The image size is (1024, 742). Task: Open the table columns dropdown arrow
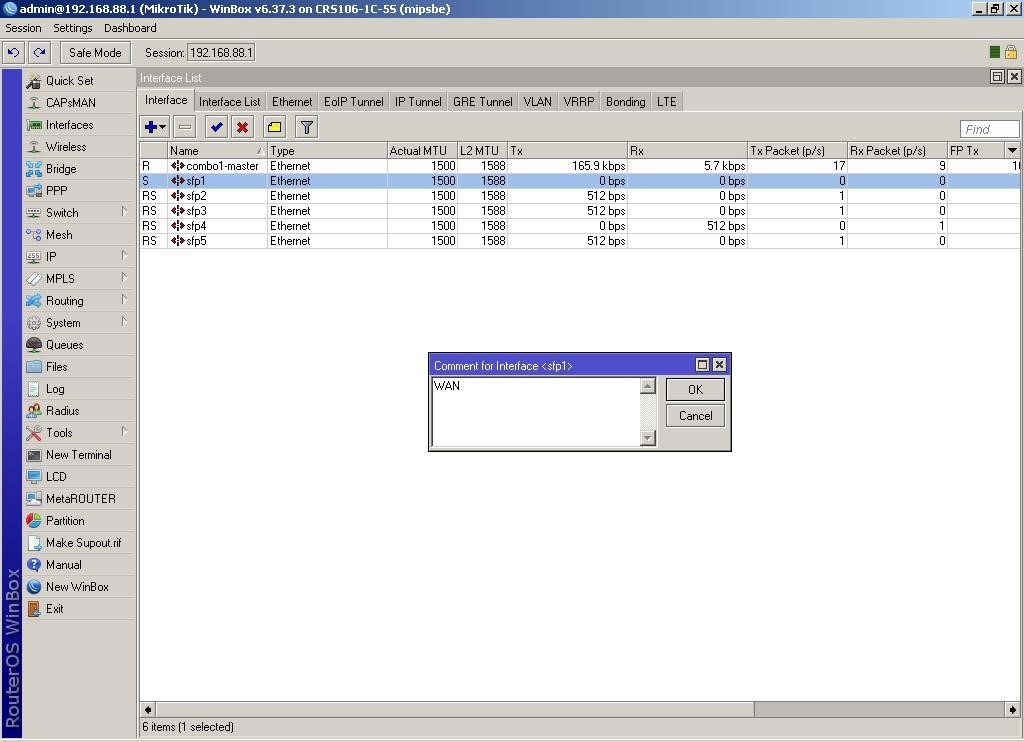tap(1012, 150)
